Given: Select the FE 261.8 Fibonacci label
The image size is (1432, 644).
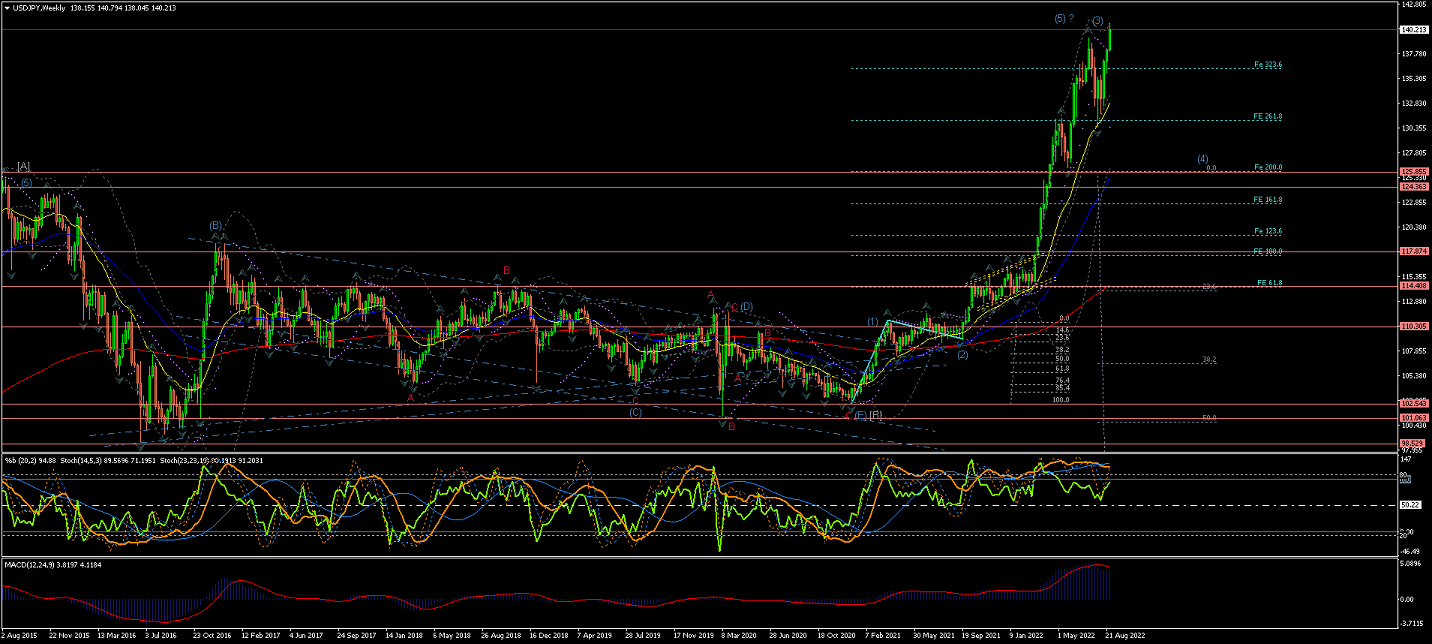Looking at the screenshot, I should tap(1268, 117).
